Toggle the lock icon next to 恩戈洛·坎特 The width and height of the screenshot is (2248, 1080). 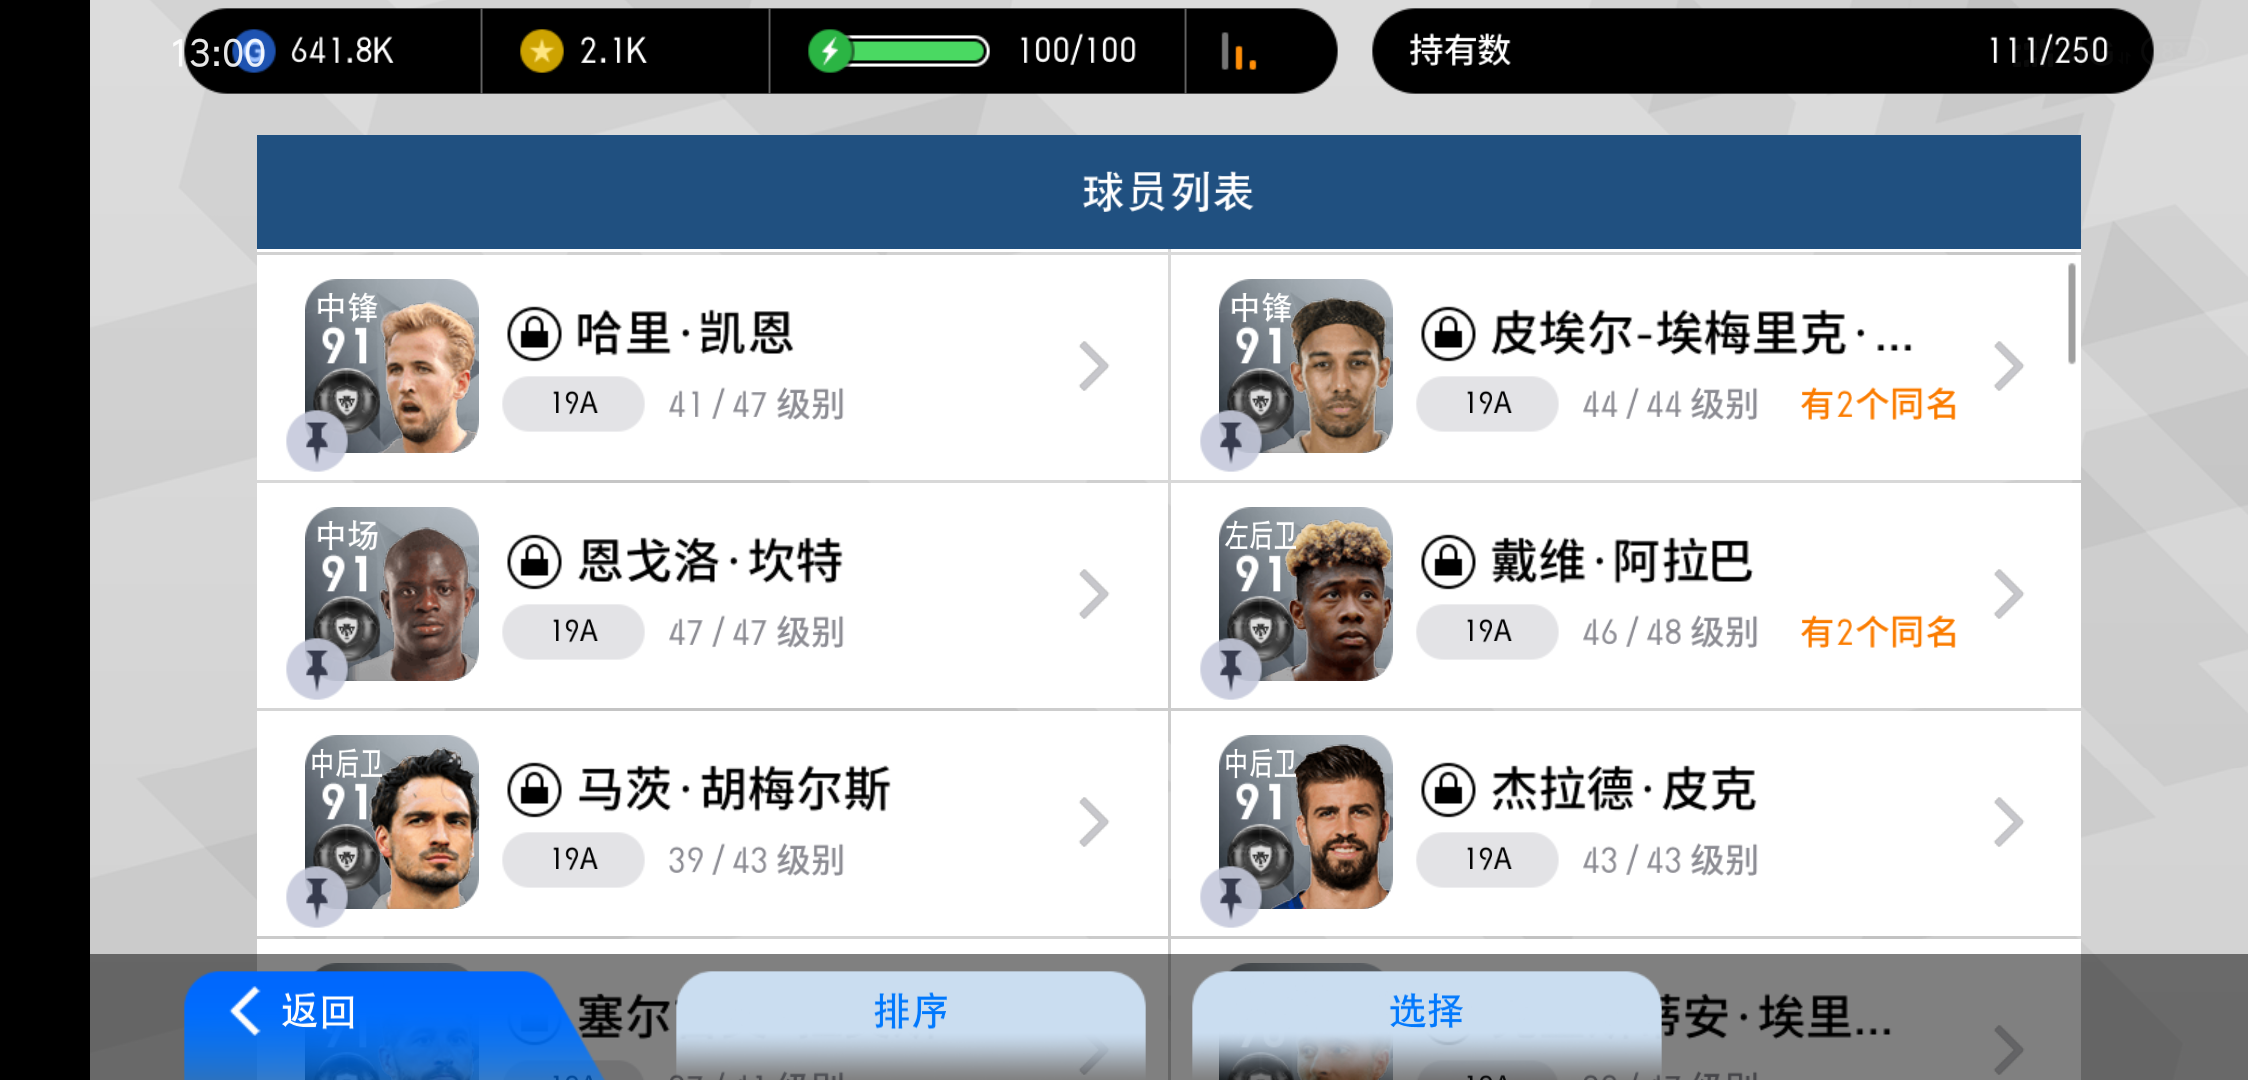tap(534, 561)
